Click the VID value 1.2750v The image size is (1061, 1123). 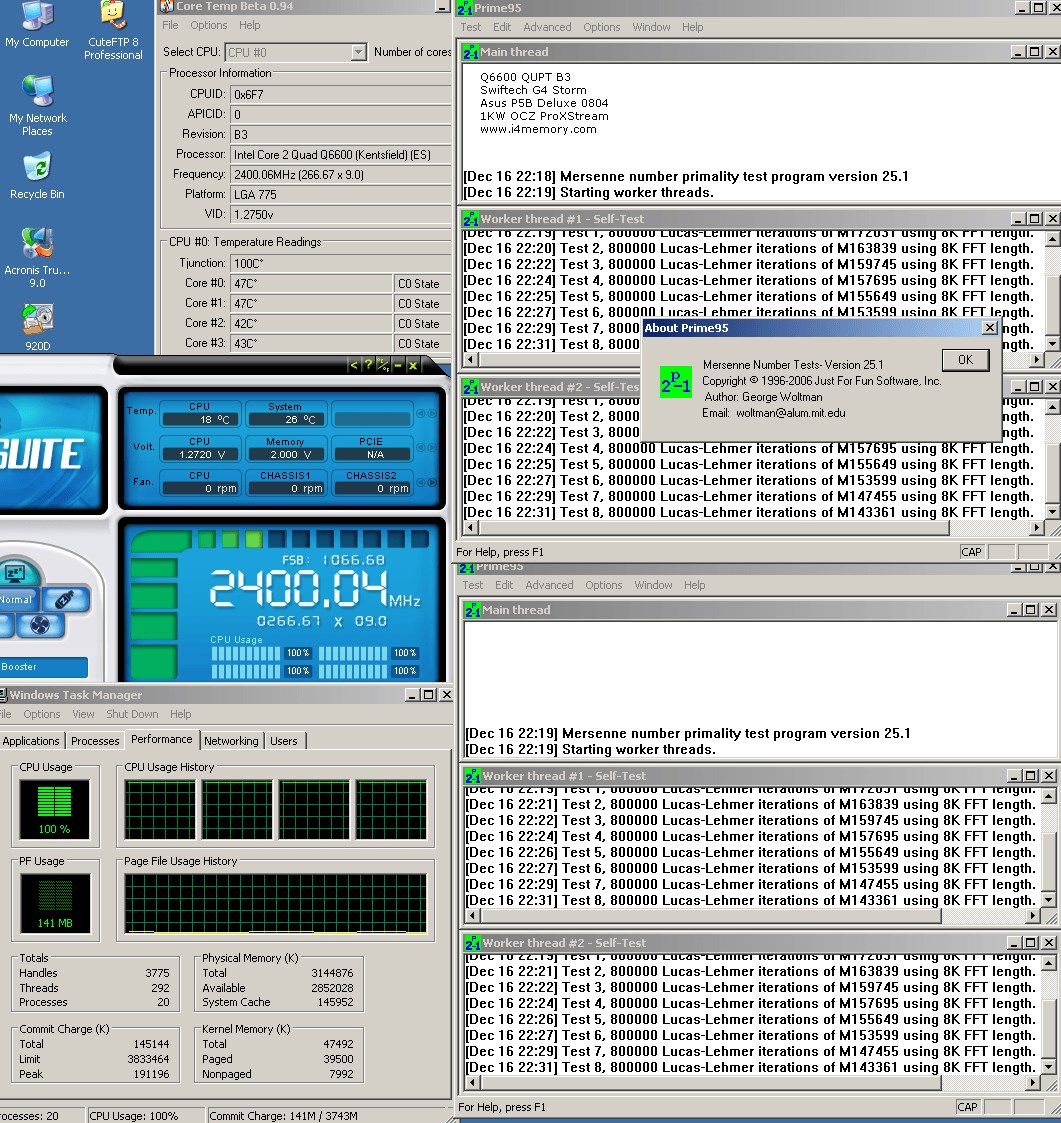[x=340, y=214]
